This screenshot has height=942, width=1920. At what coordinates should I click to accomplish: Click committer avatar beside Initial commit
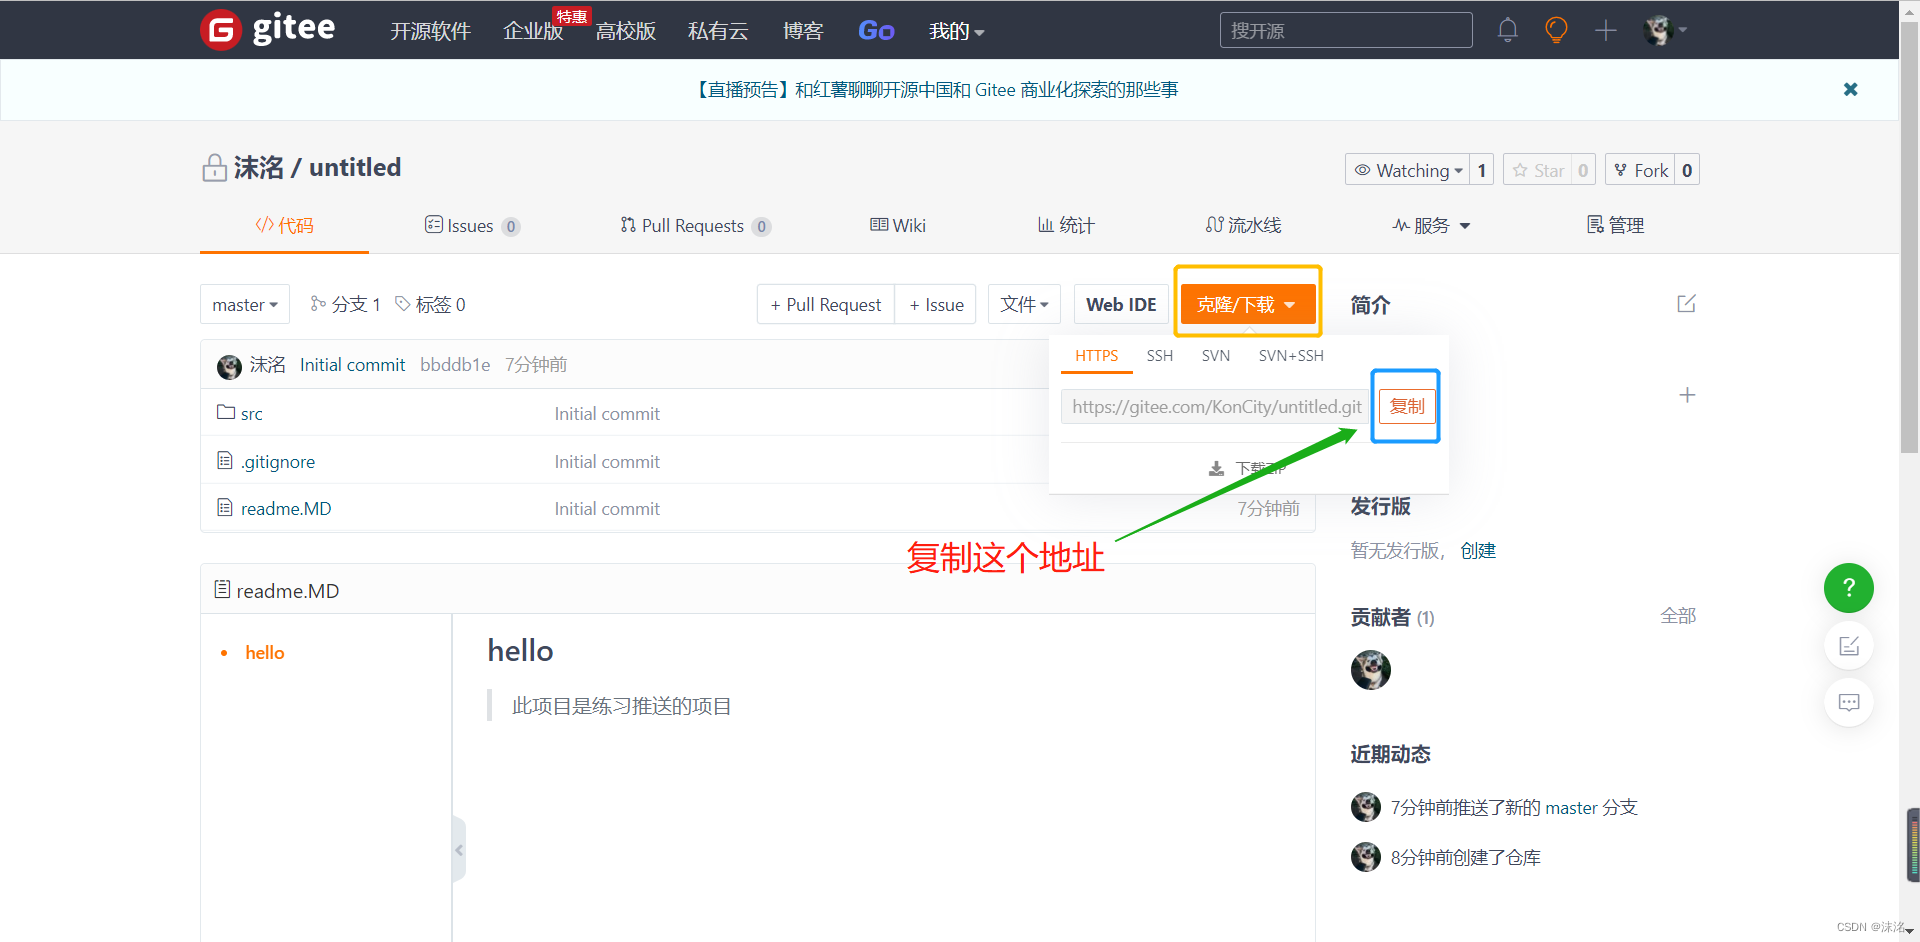pos(229,366)
